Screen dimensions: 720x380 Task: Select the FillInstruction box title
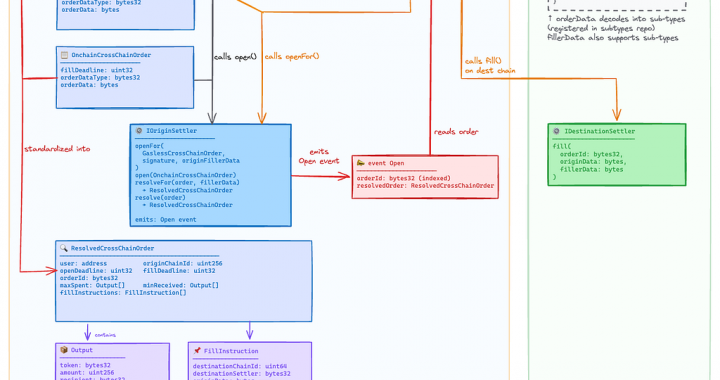point(231,351)
